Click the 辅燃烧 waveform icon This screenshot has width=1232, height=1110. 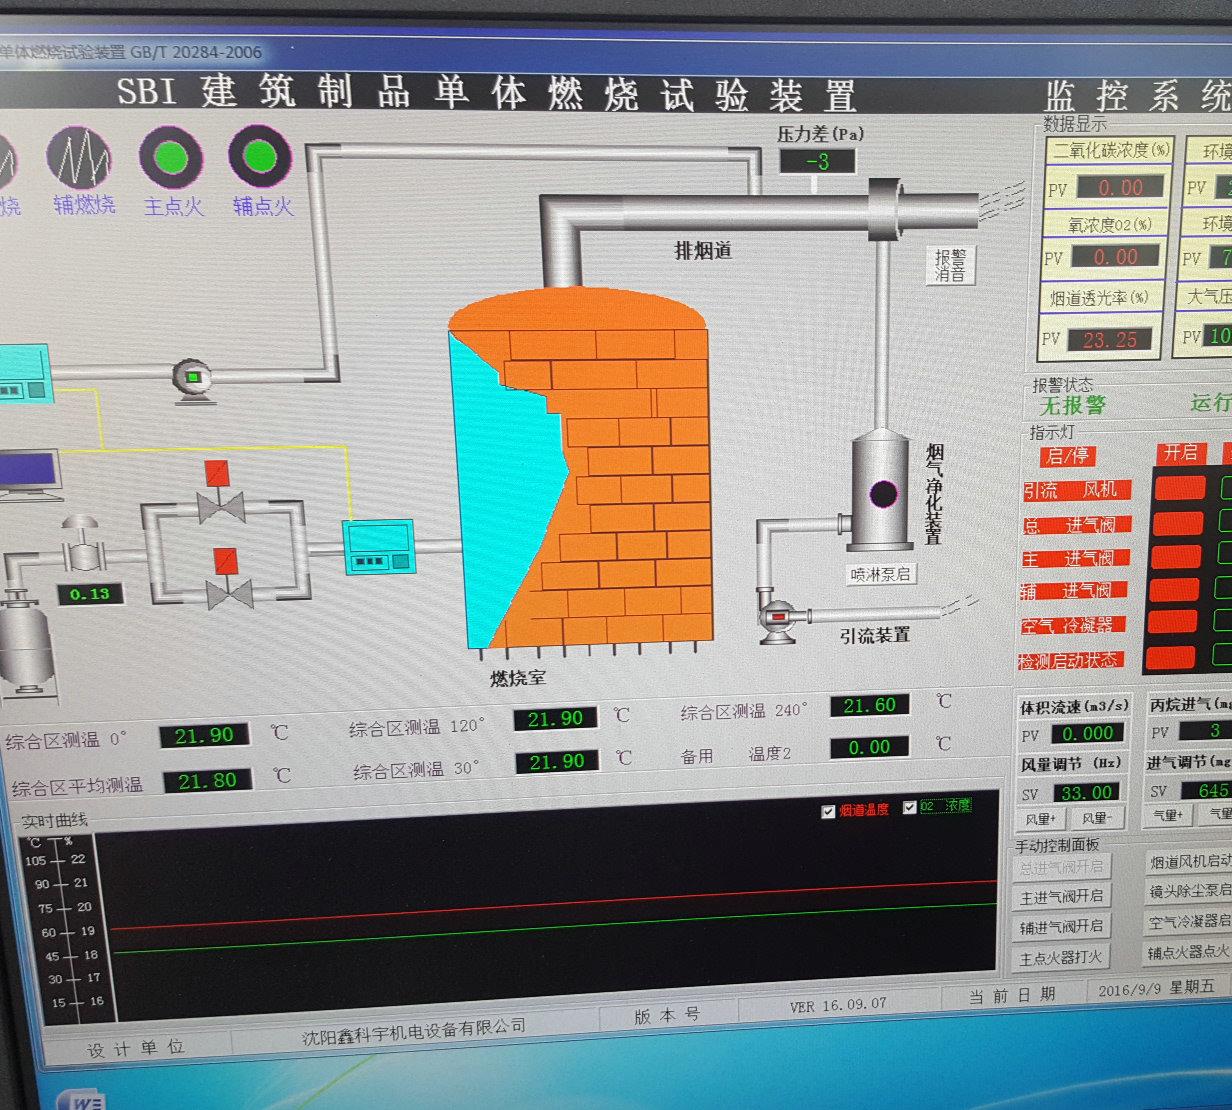[x=80, y=157]
